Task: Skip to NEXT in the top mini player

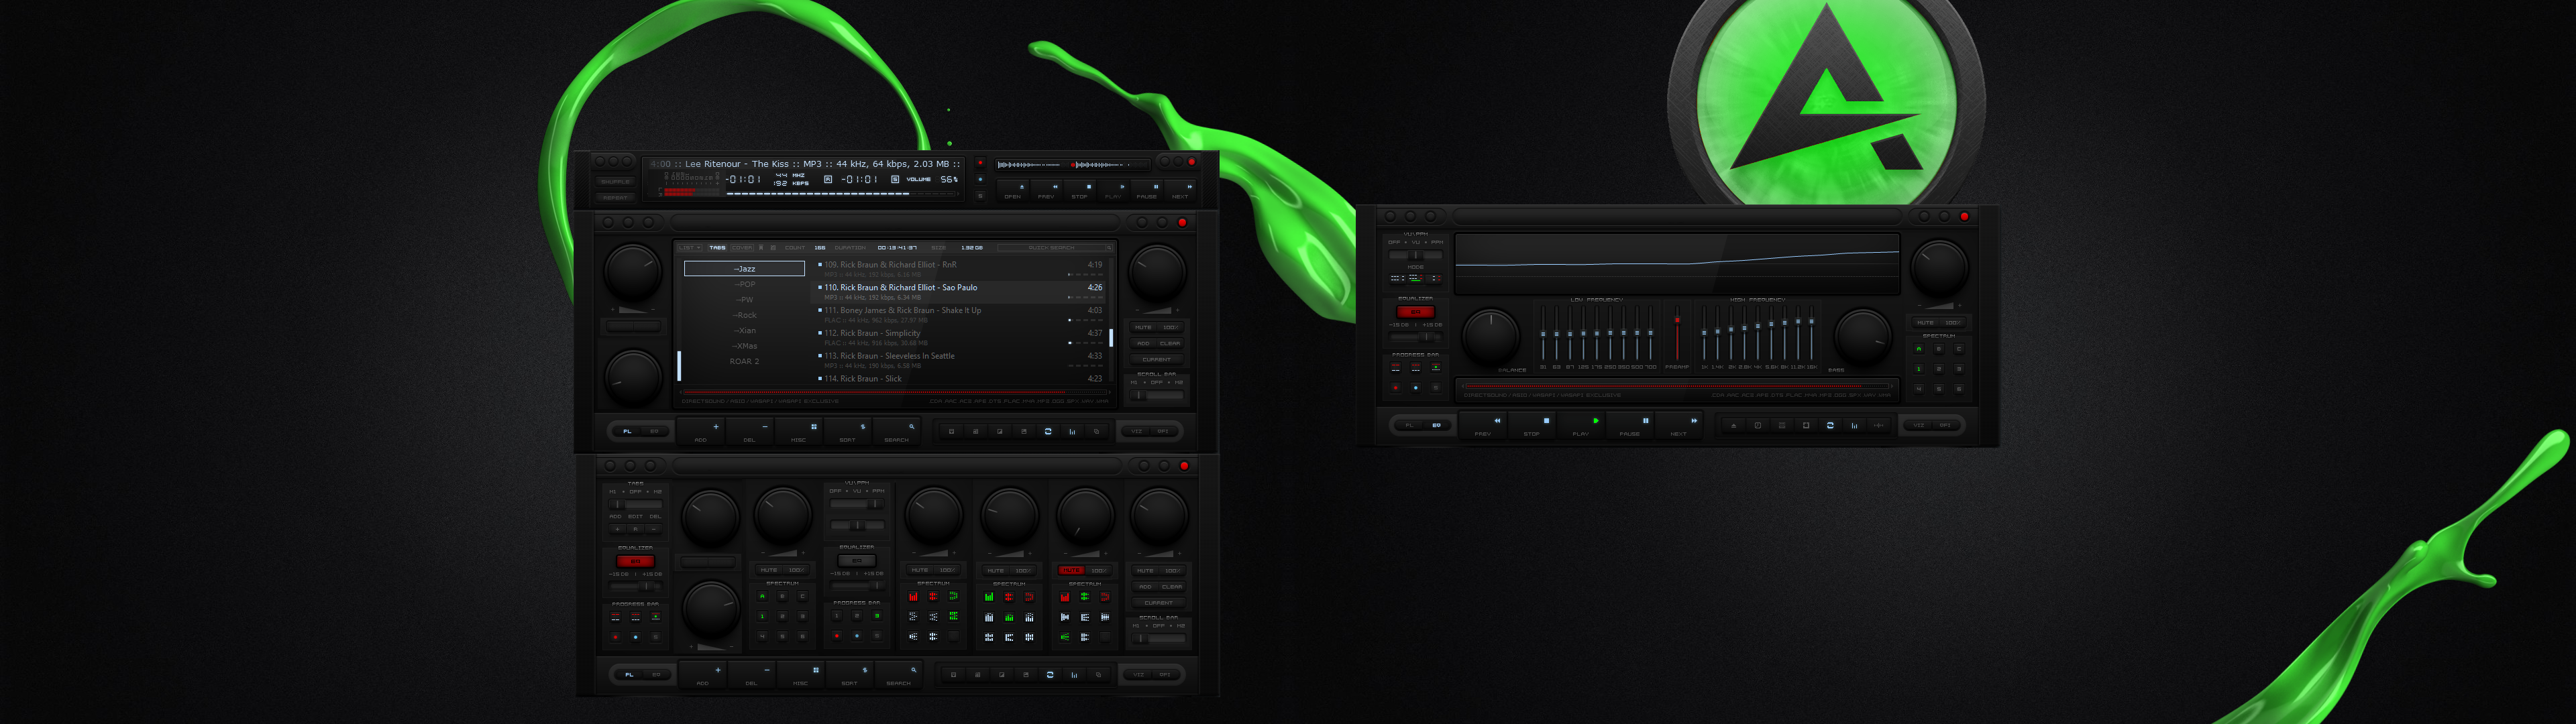Action: tap(1181, 190)
